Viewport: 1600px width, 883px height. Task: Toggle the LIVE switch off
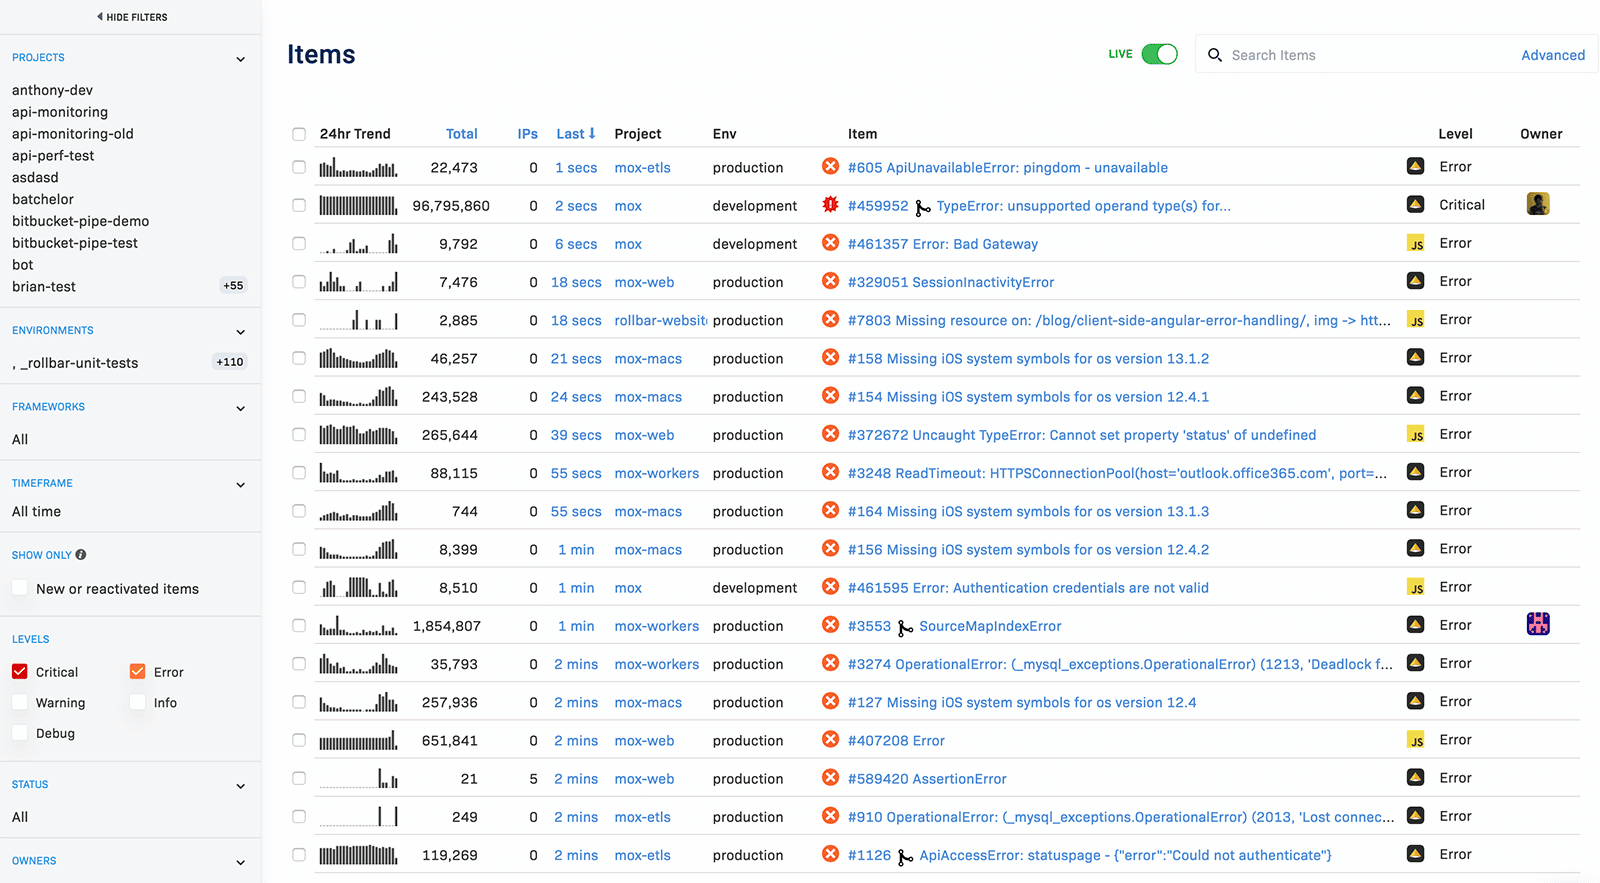(1160, 54)
